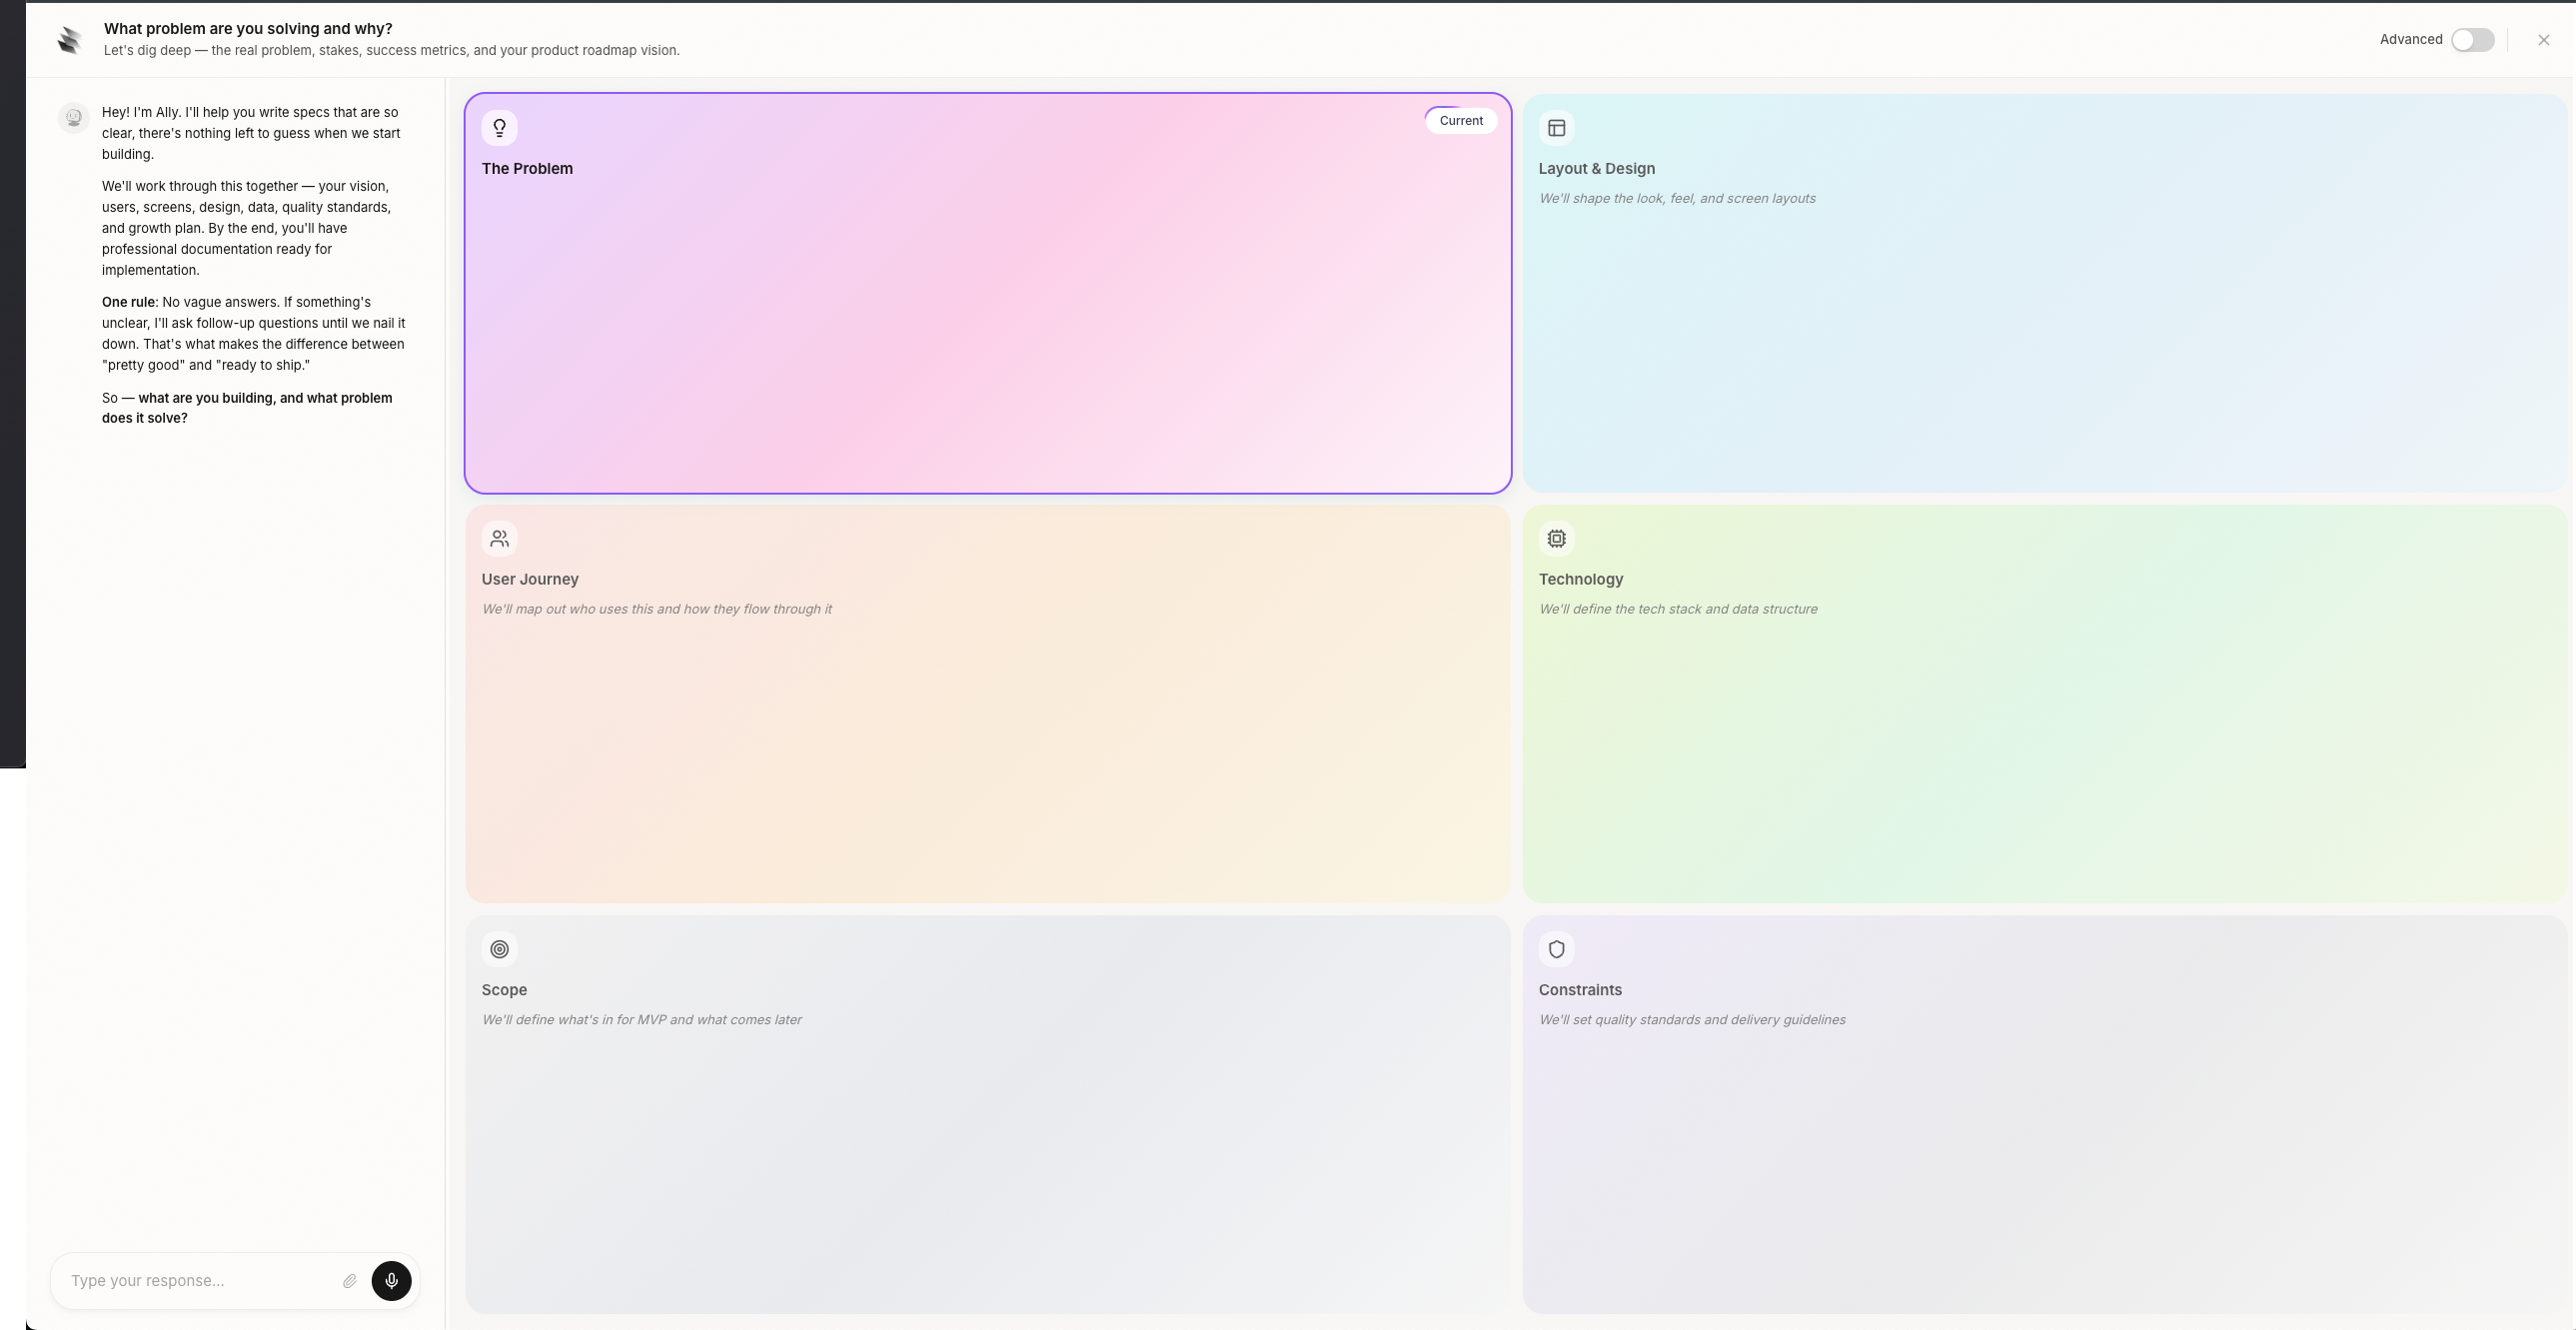Click the Current badge on The Problem card
Image resolution: width=2576 pixels, height=1330 pixels.
[1460, 119]
